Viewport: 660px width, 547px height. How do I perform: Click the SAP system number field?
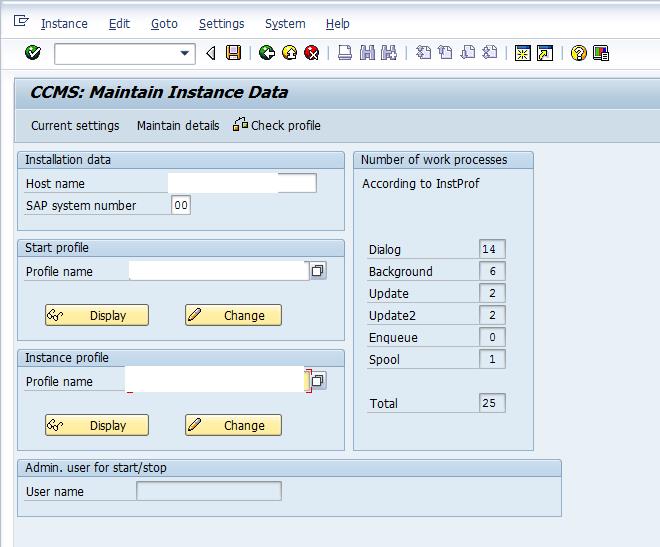(x=180, y=205)
